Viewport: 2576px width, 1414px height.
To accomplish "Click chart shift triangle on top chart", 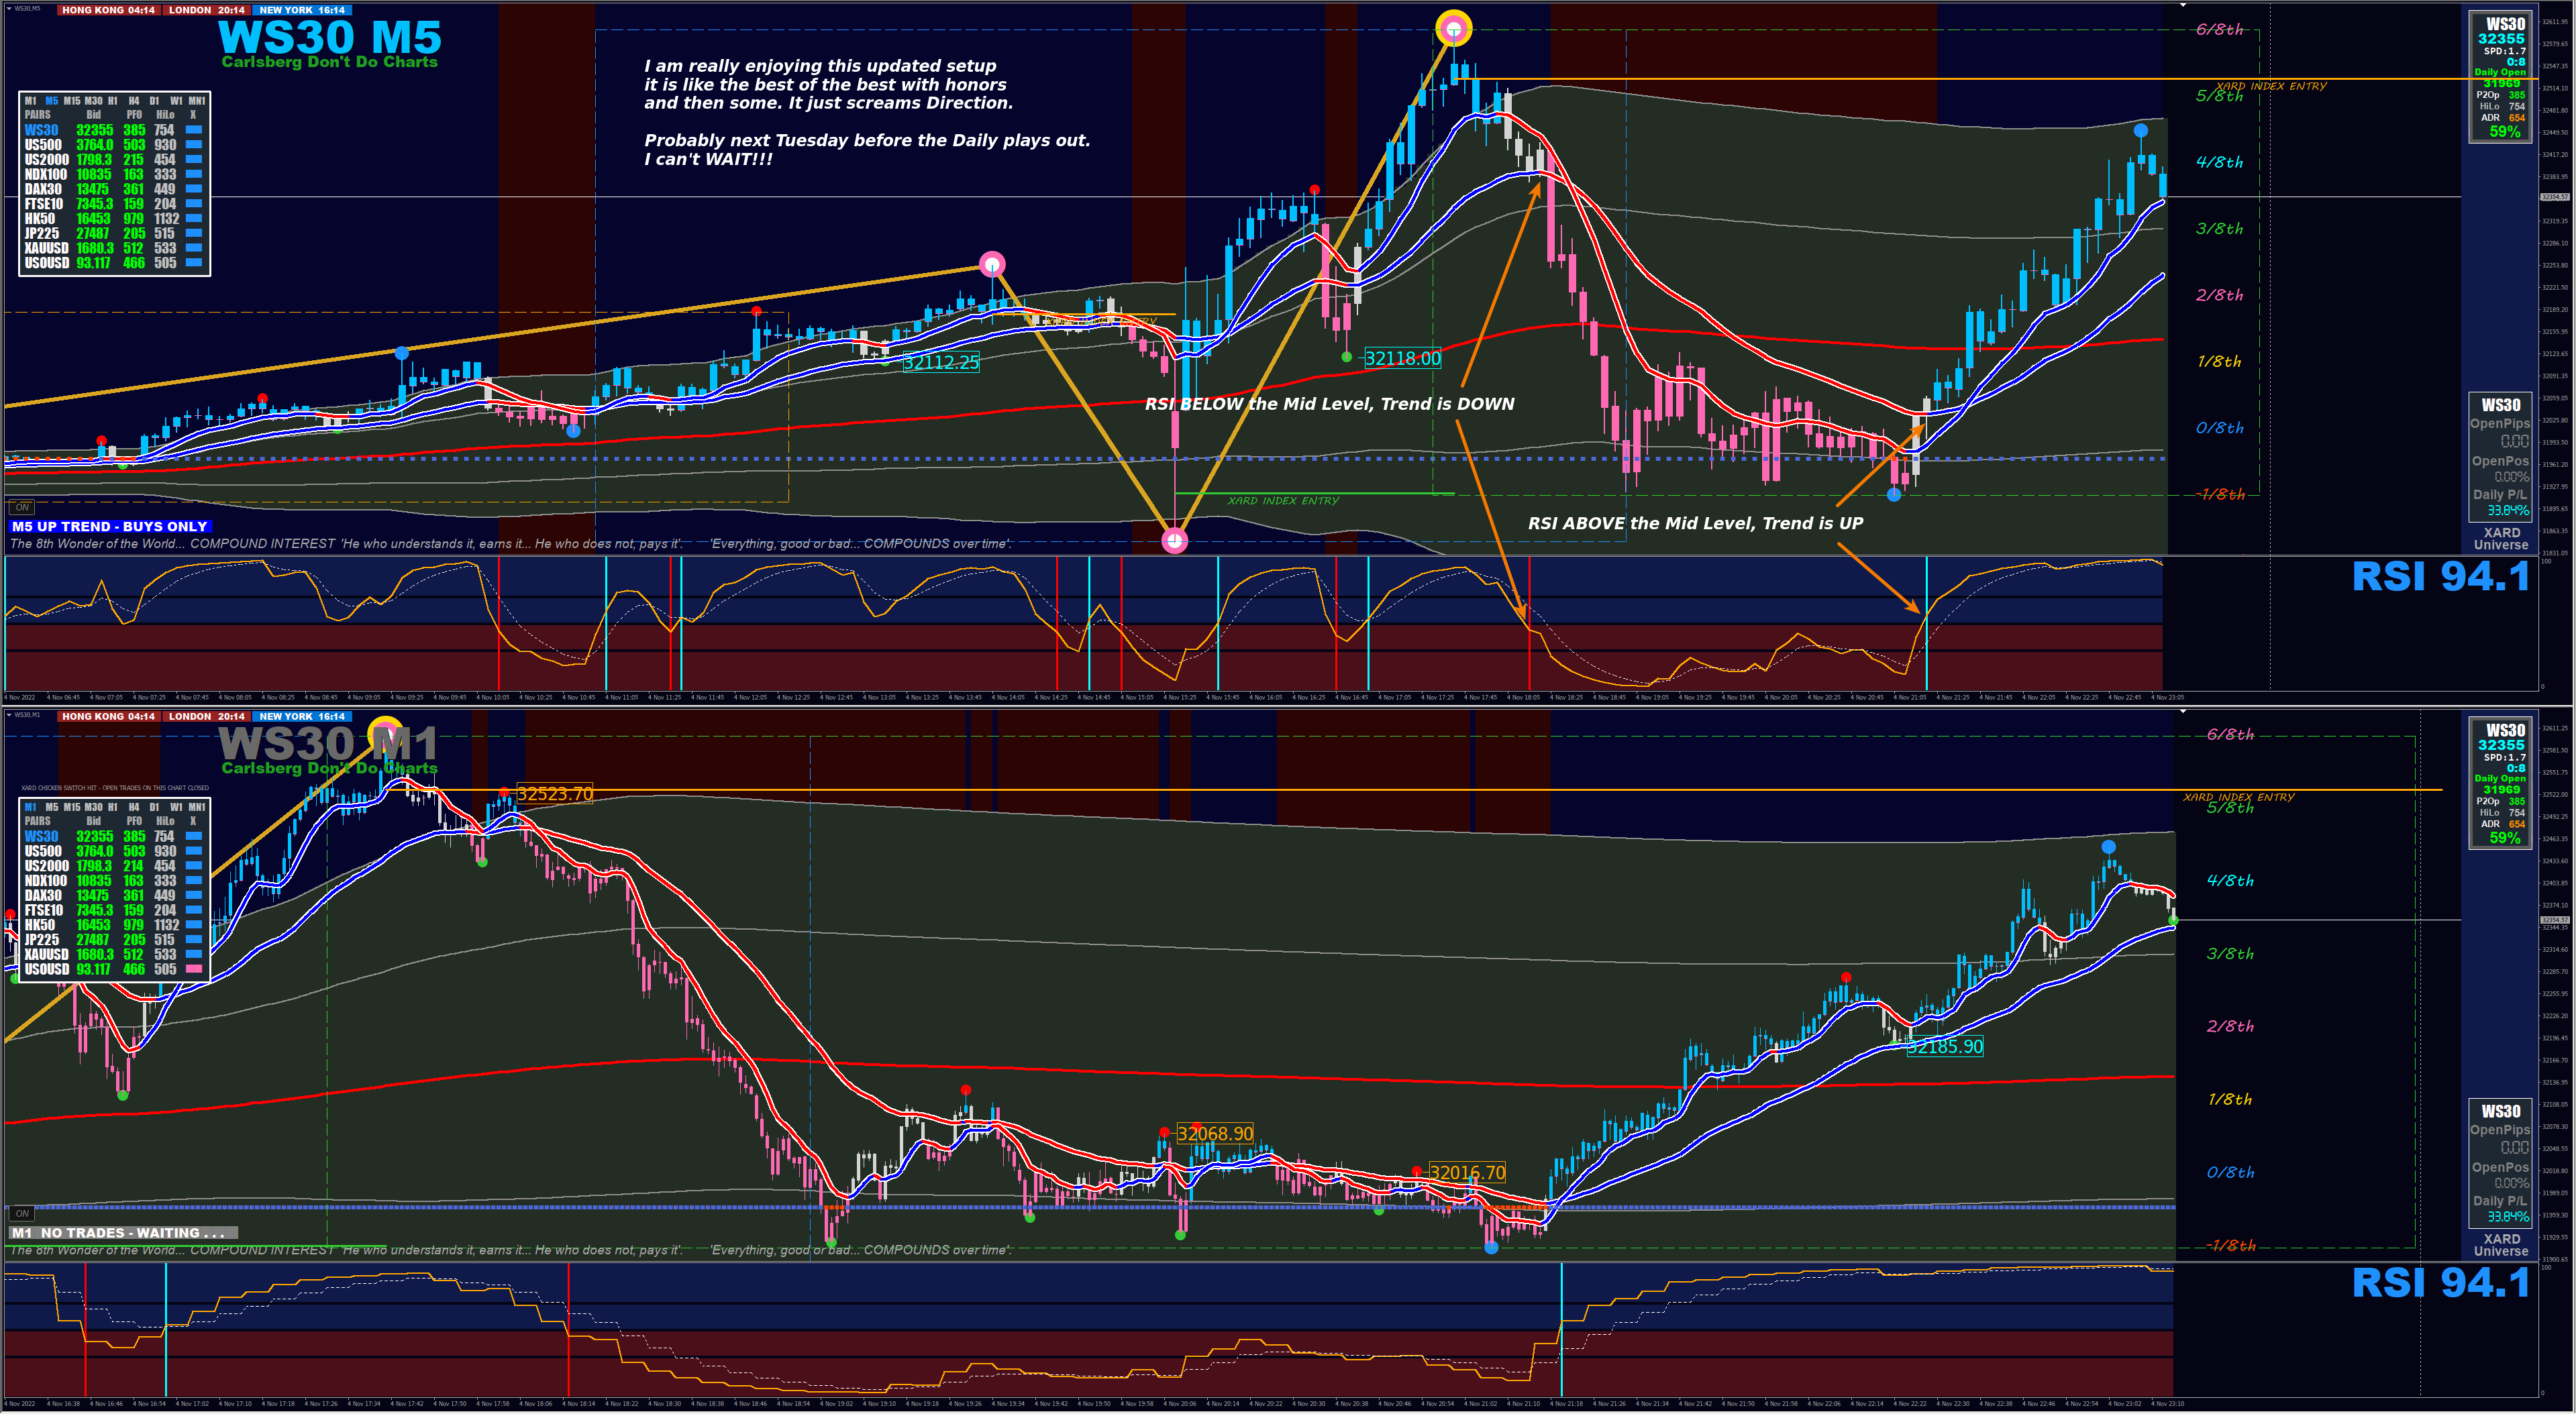I will tap(2183, 6).
